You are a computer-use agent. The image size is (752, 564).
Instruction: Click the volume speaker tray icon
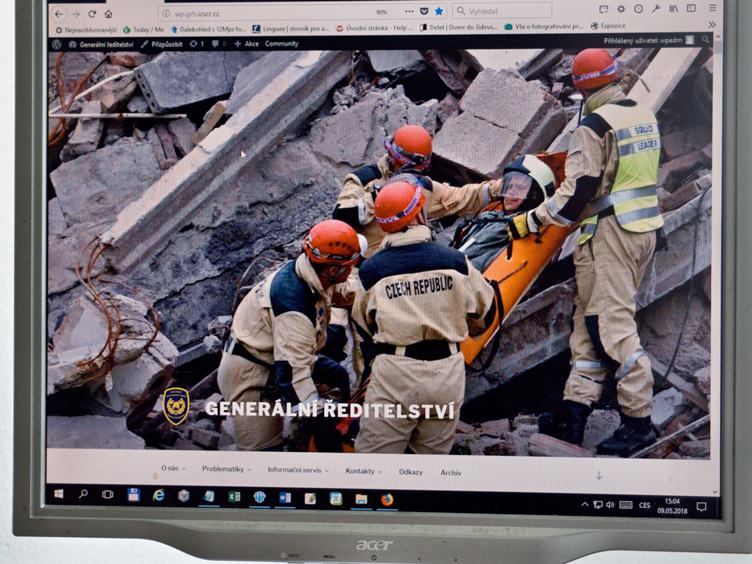click(x=610, y=505)
